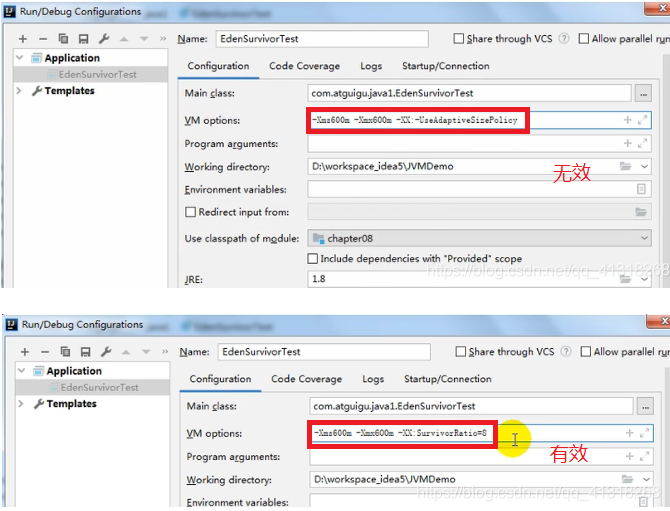Click the VM options plus icon in upper dialog
The height and width of the screenshot is (511, 670).
tap(627, 120)
